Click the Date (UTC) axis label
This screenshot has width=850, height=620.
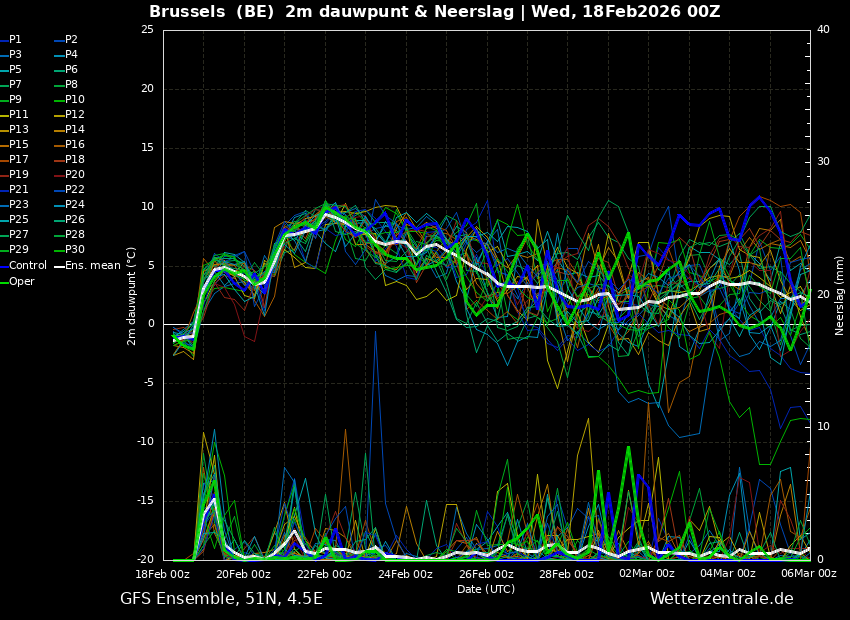click(486, 589)
